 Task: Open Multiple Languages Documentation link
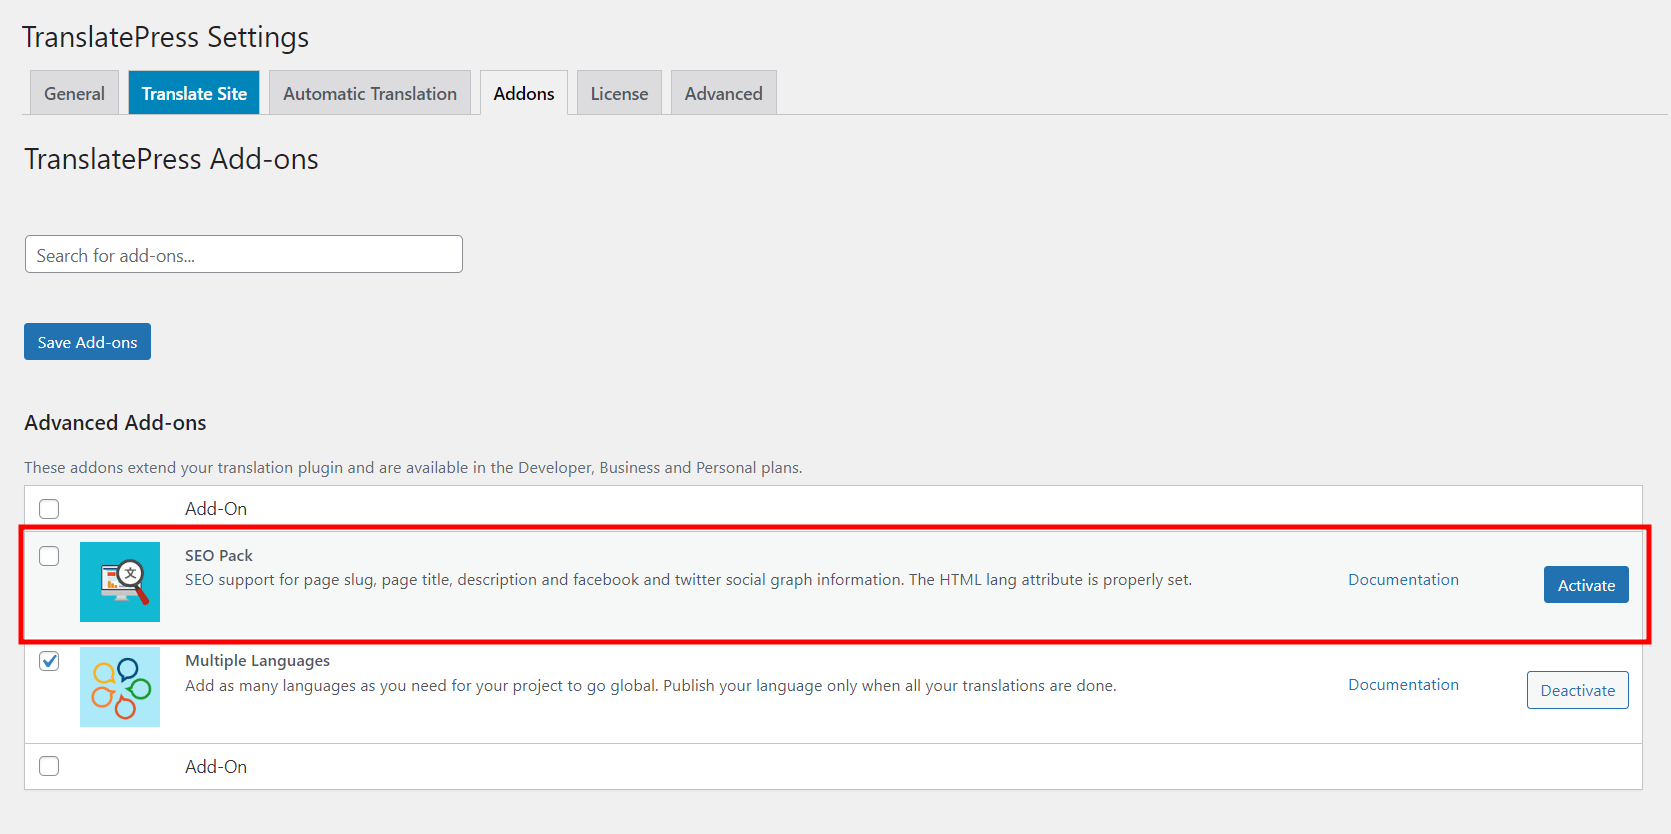pos(1403,685)
